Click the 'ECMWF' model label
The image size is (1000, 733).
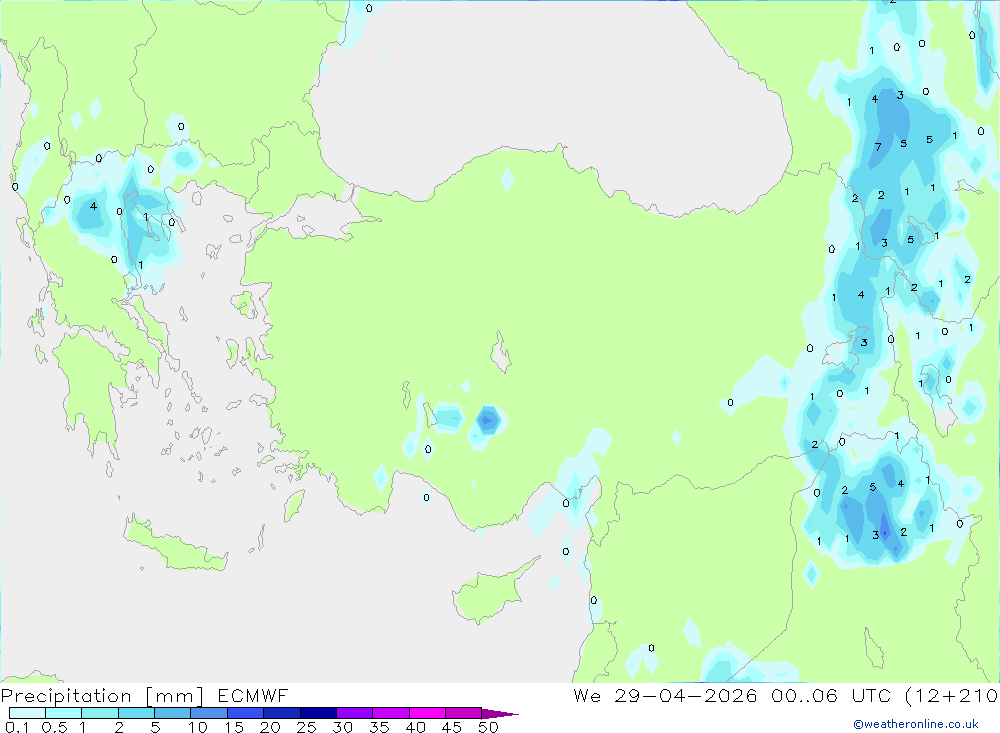tap(253, 695)
